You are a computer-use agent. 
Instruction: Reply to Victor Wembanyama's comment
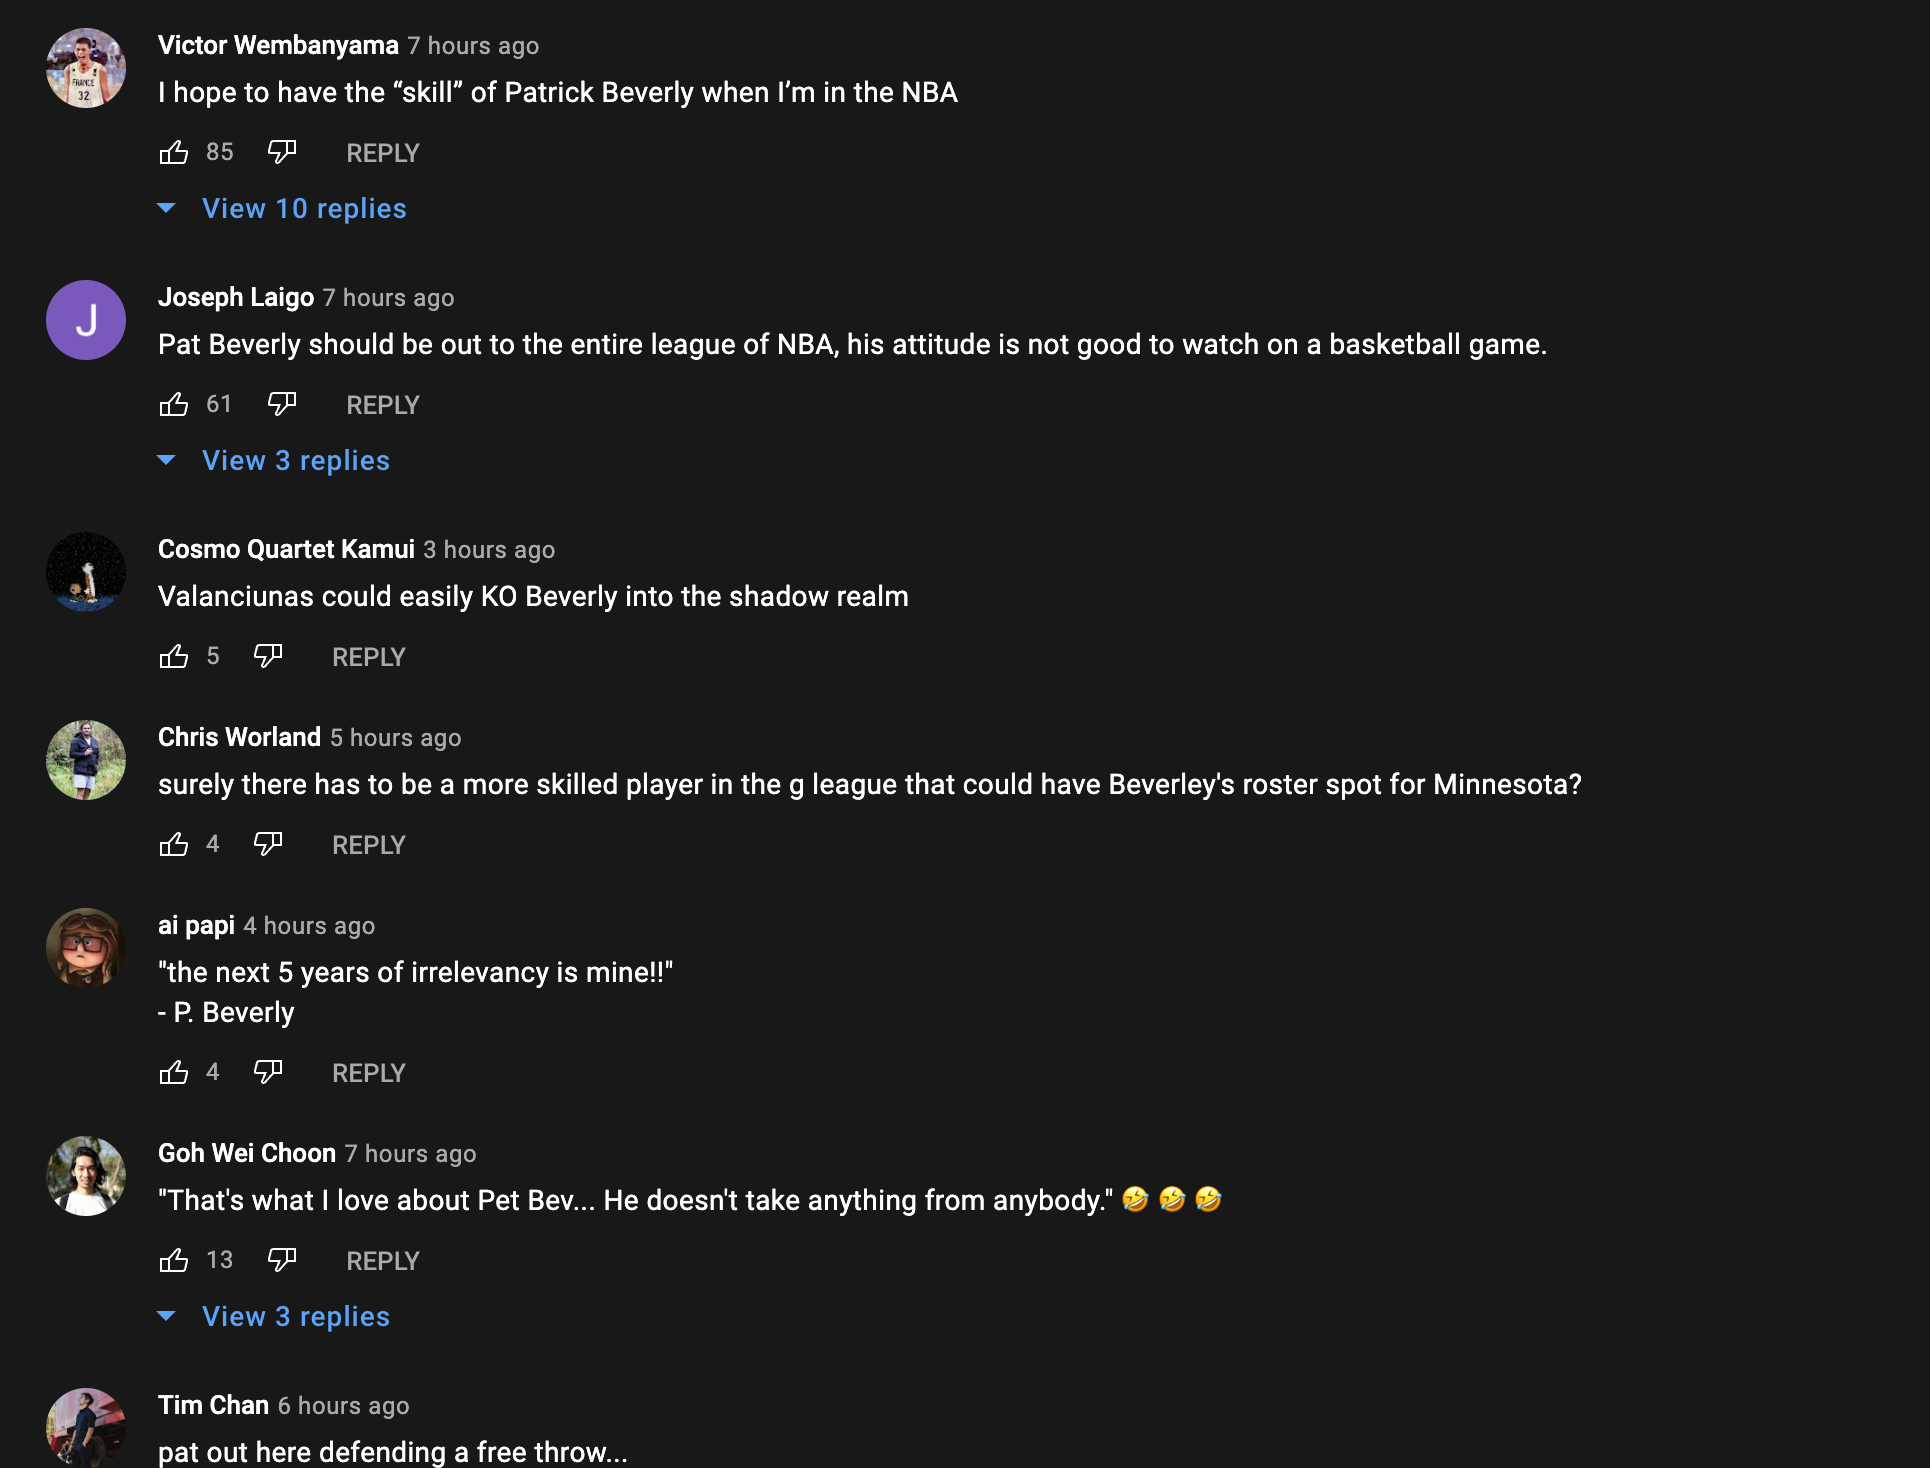pos(382,153)
